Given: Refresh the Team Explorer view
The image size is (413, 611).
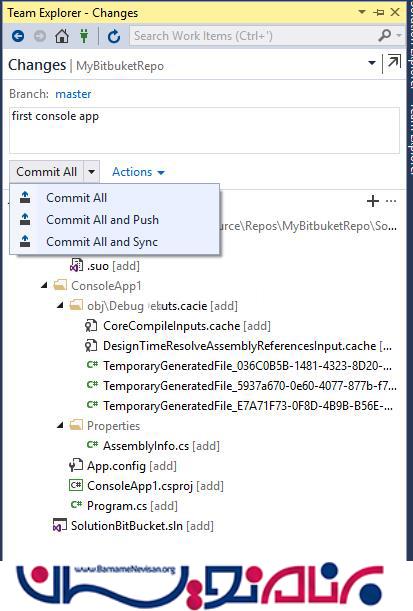Looking at the screenshot, I should 114,36.
